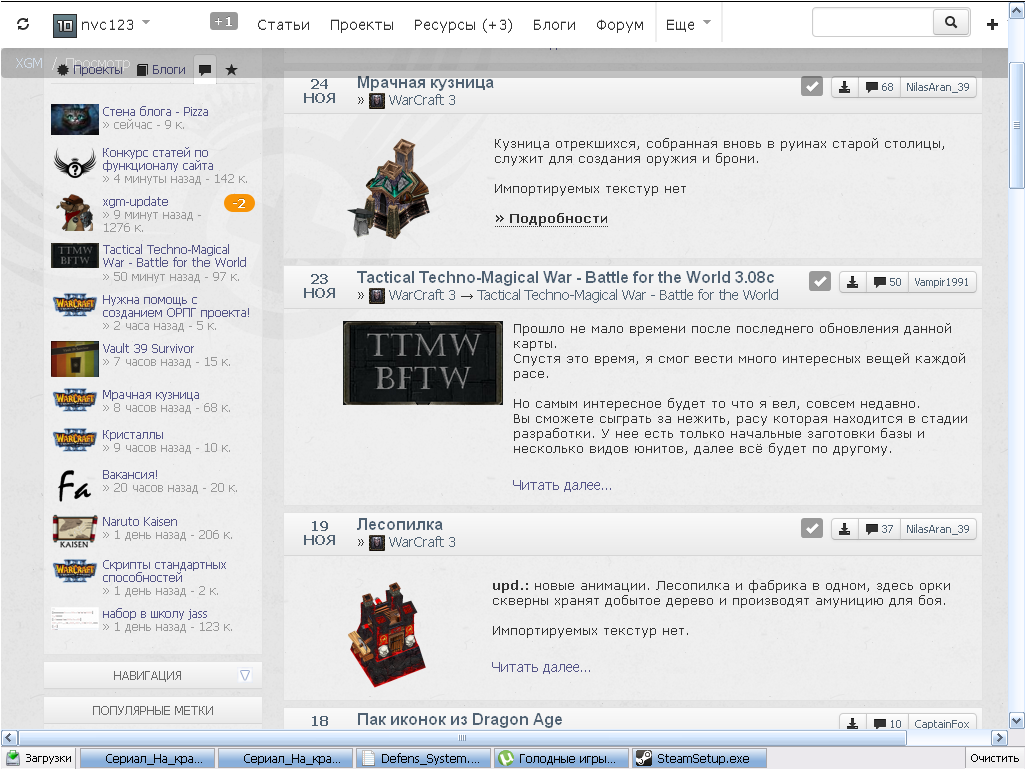The image size is (1026, 770).
Task: Open Нужна помощь с созданием ОРПГ проекта
Action: click(x=175, y=306)
